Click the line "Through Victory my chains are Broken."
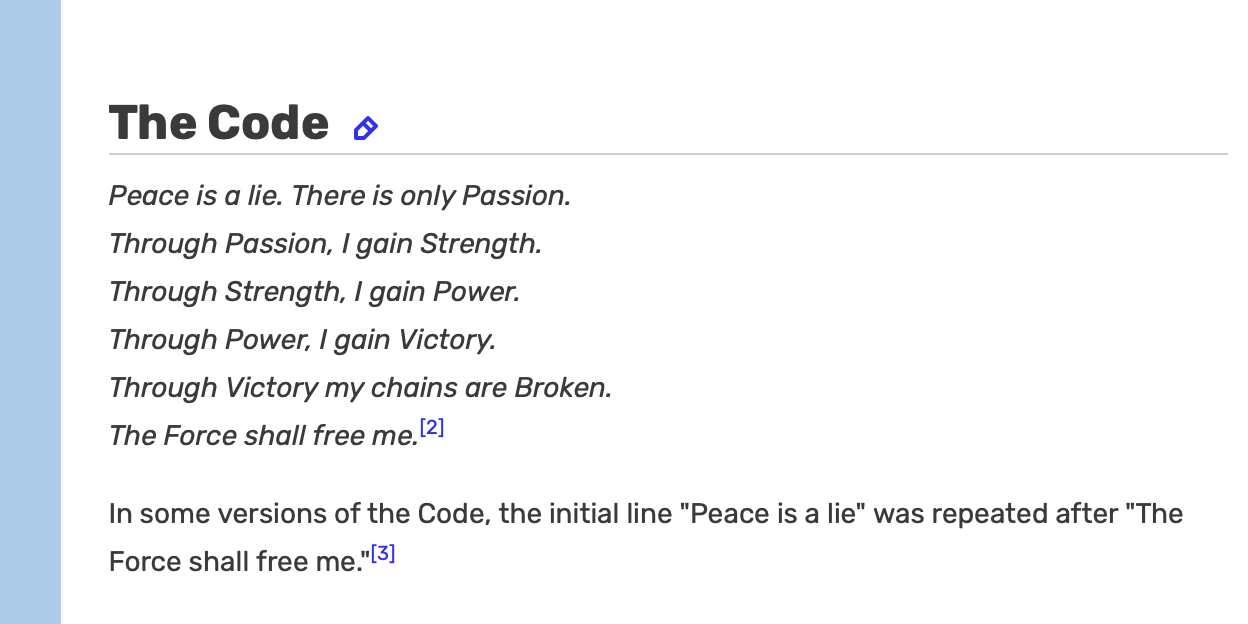 coord(360,388)
